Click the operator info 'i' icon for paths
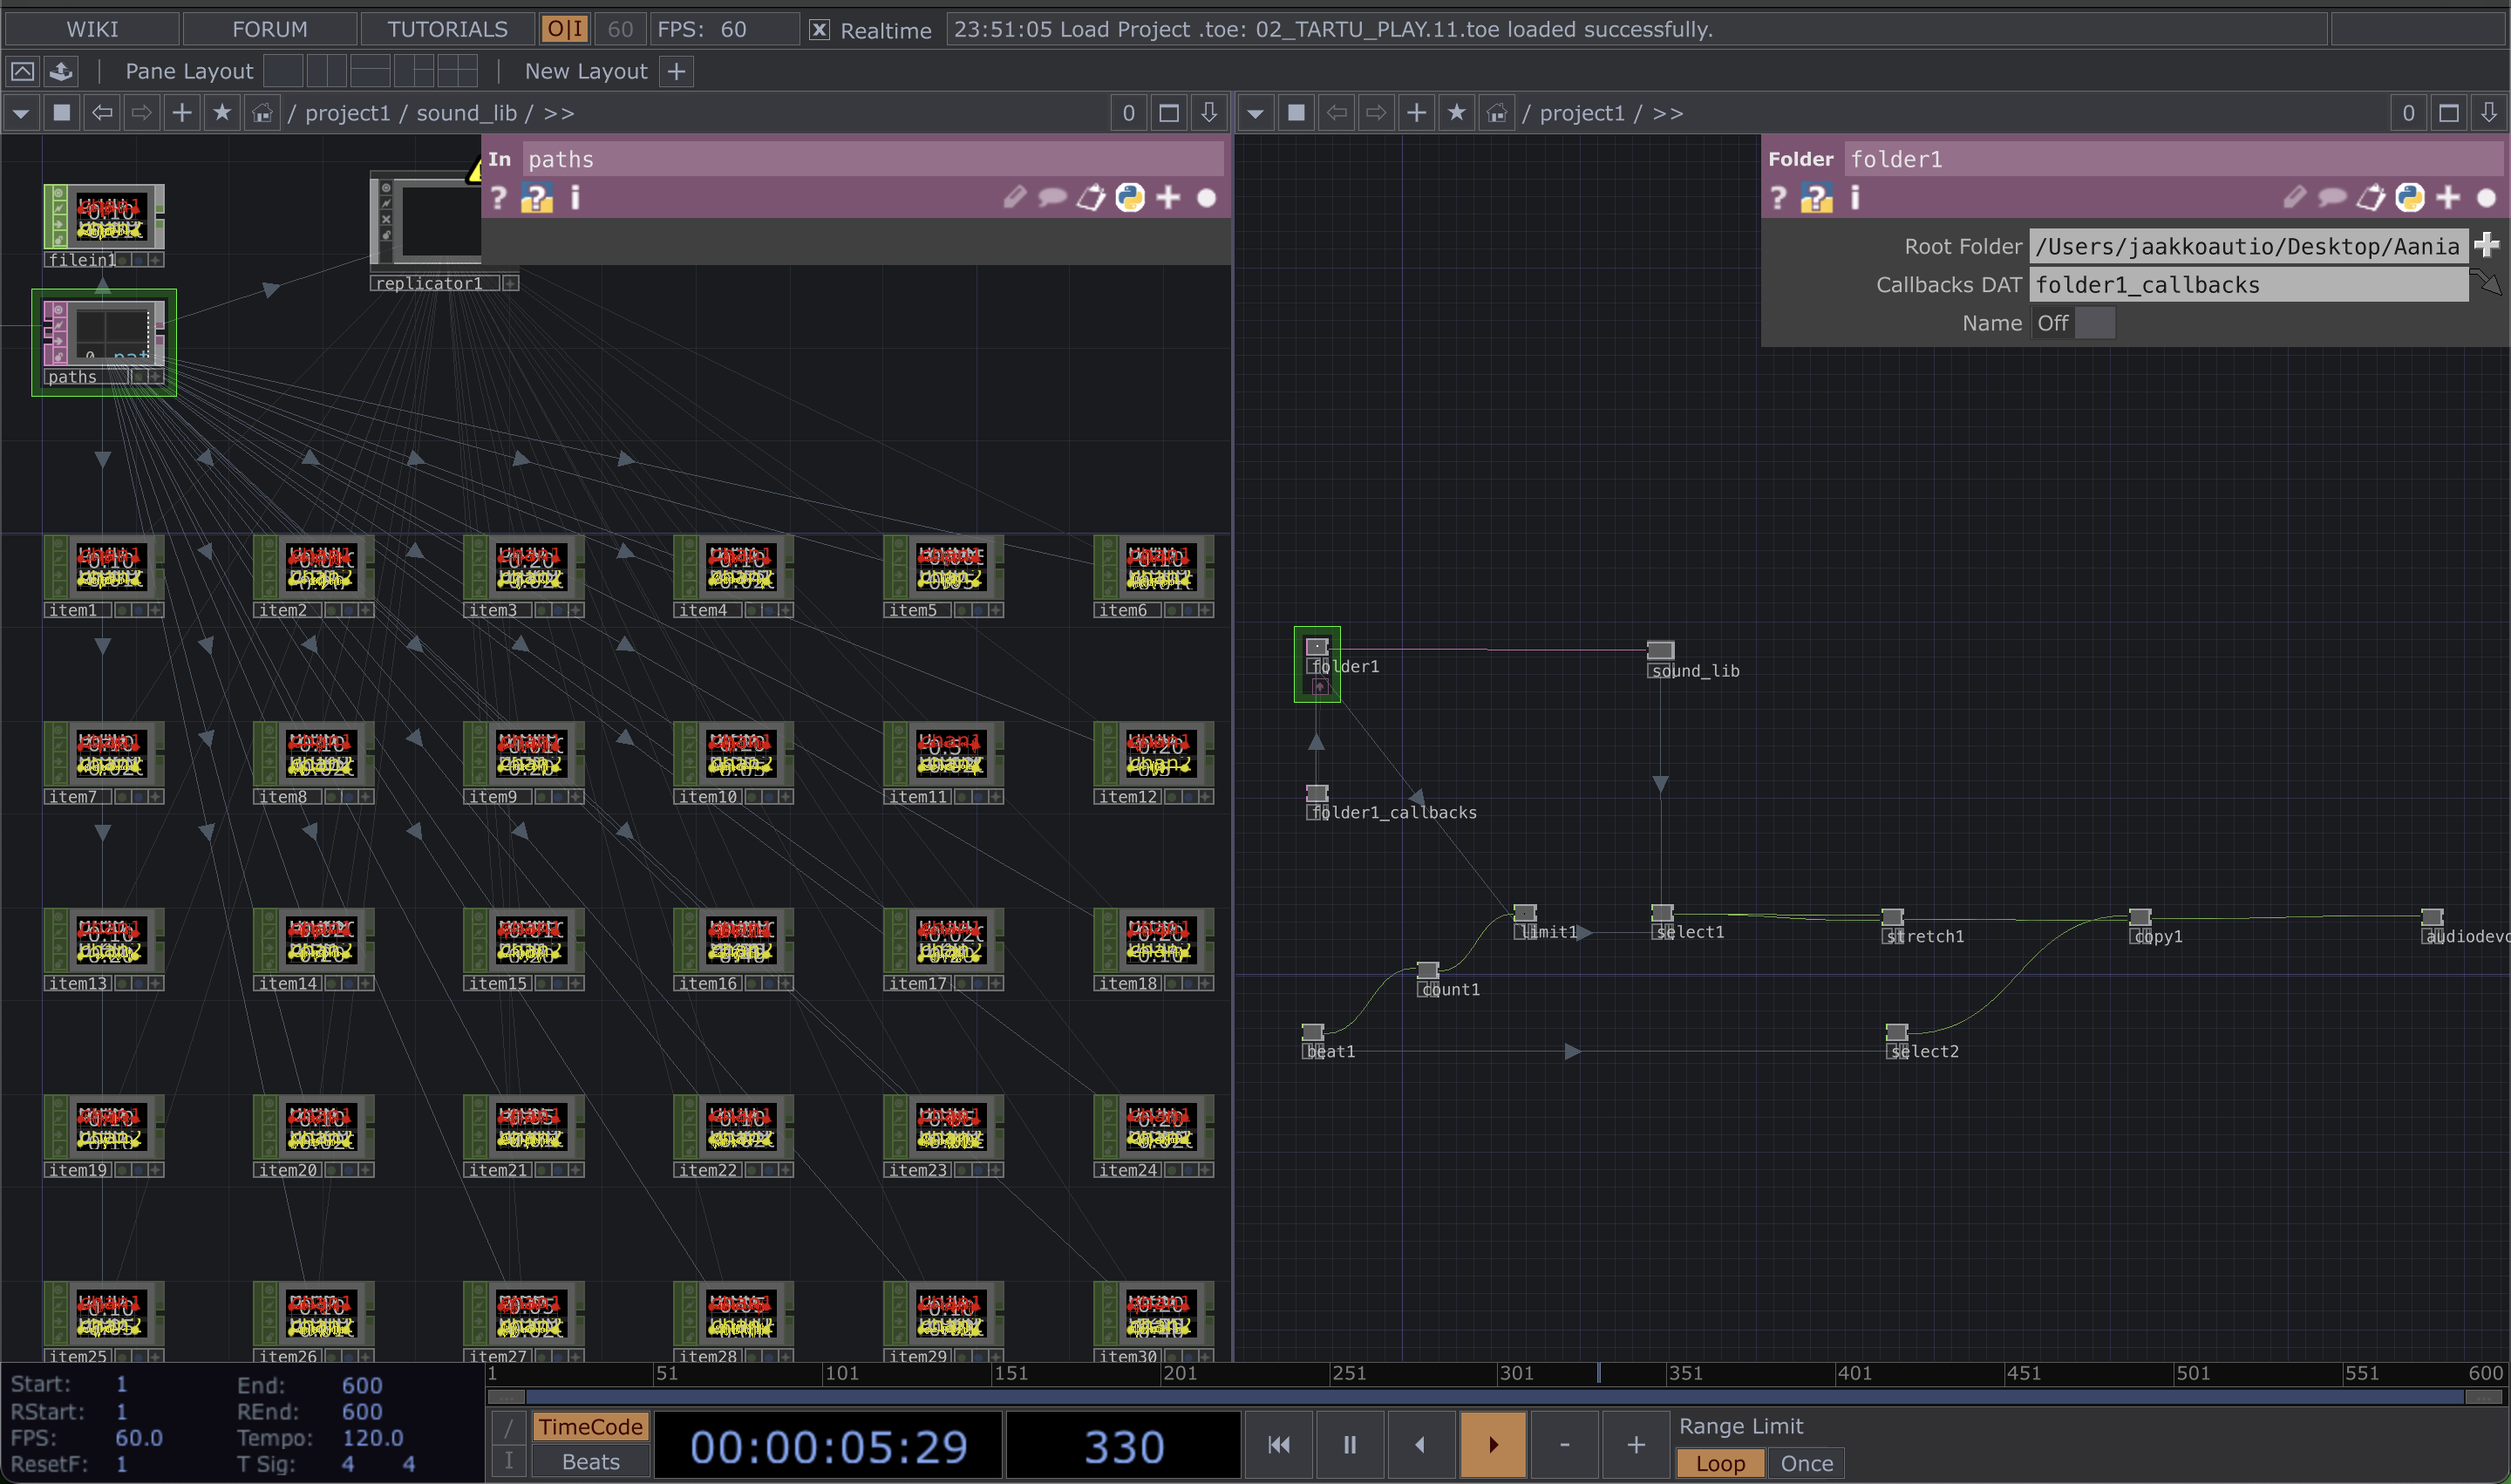The width and height of the screenshot is (2511, 1484). (575, 198)
